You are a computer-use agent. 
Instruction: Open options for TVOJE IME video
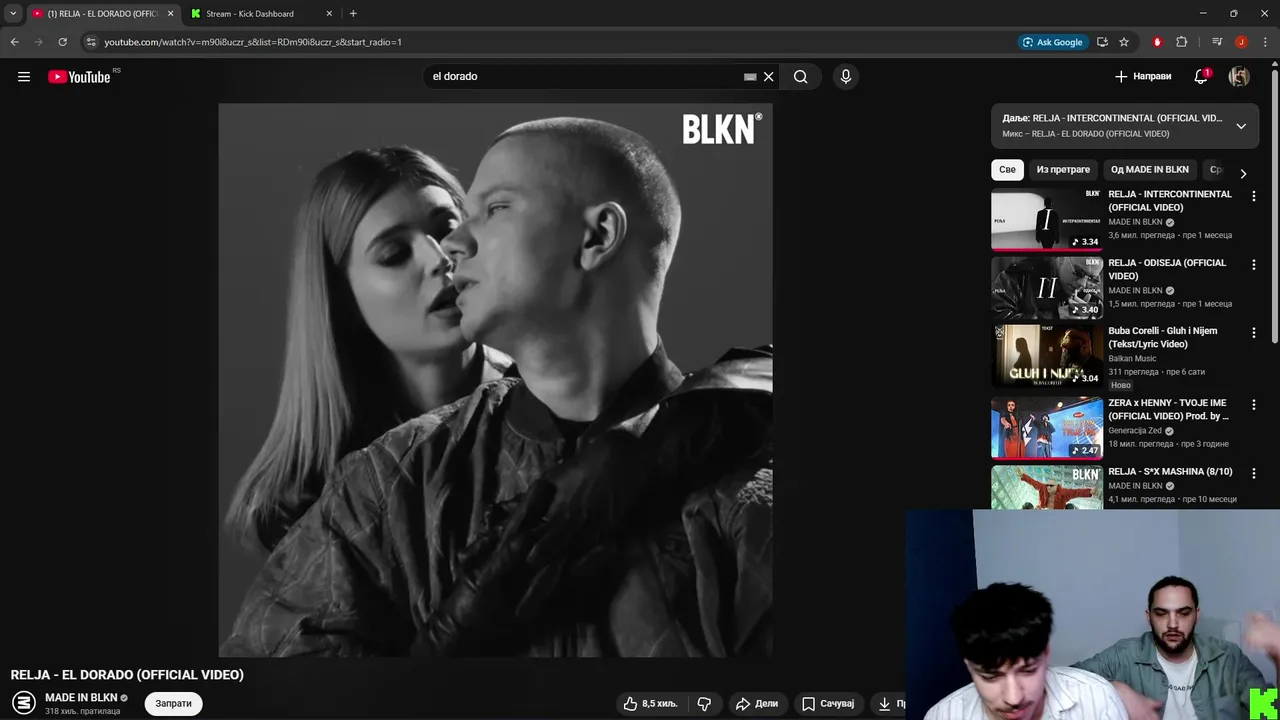coord(1254,405)
